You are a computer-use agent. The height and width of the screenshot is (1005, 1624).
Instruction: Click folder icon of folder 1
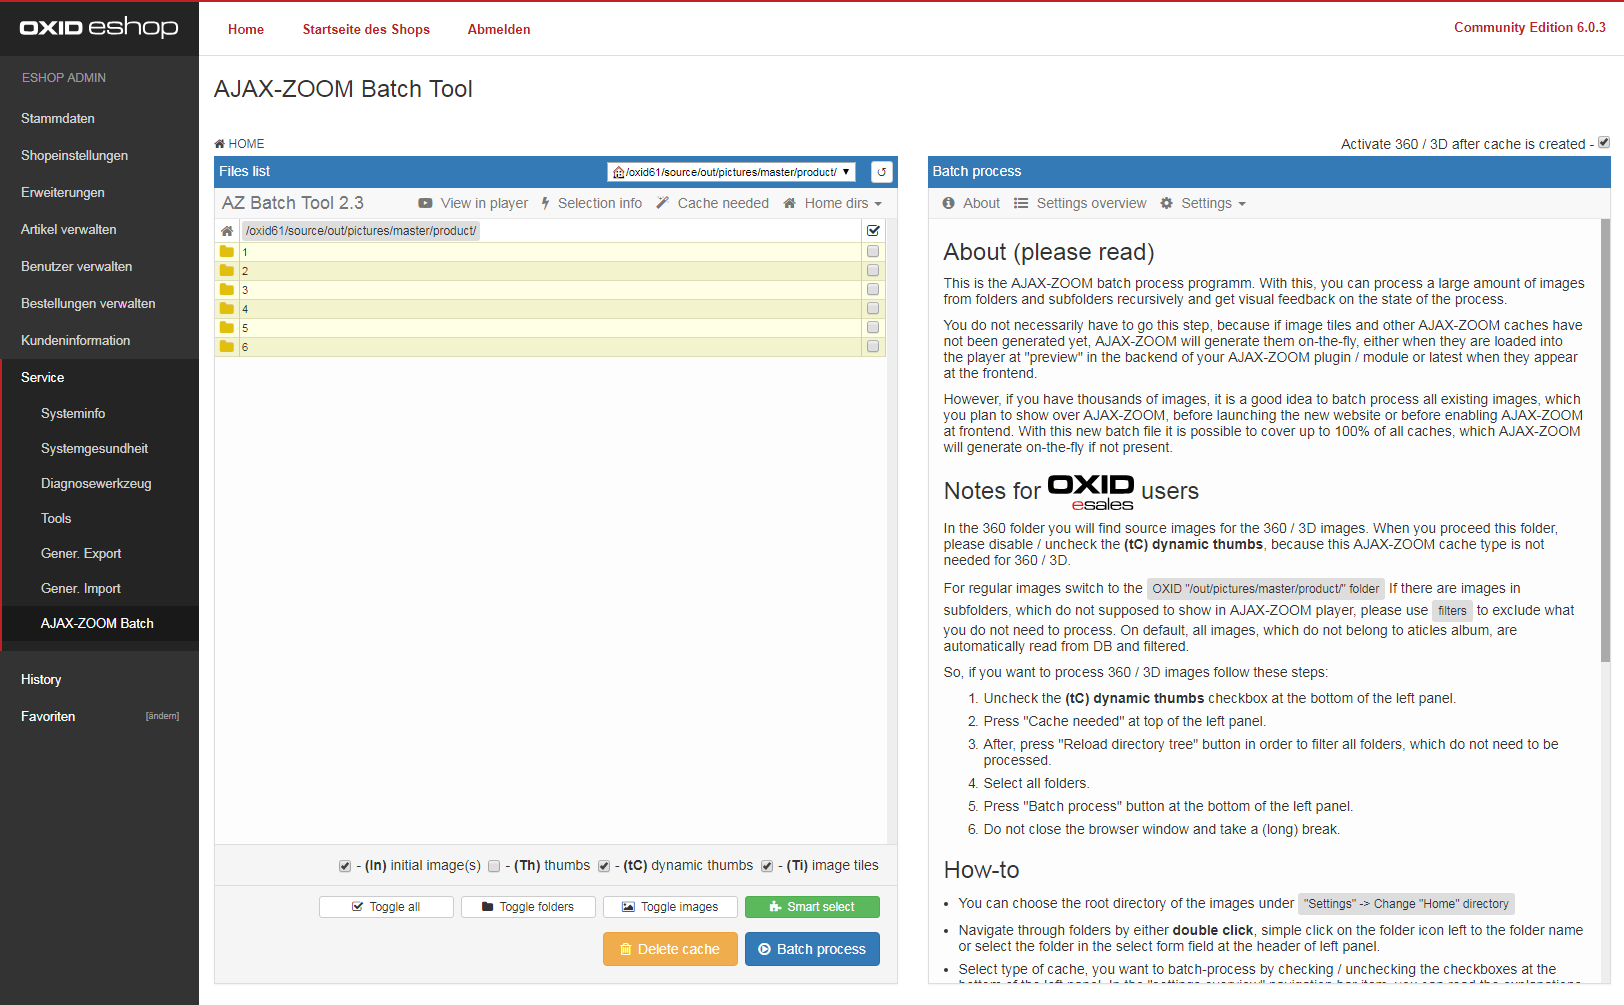(227, 252)
